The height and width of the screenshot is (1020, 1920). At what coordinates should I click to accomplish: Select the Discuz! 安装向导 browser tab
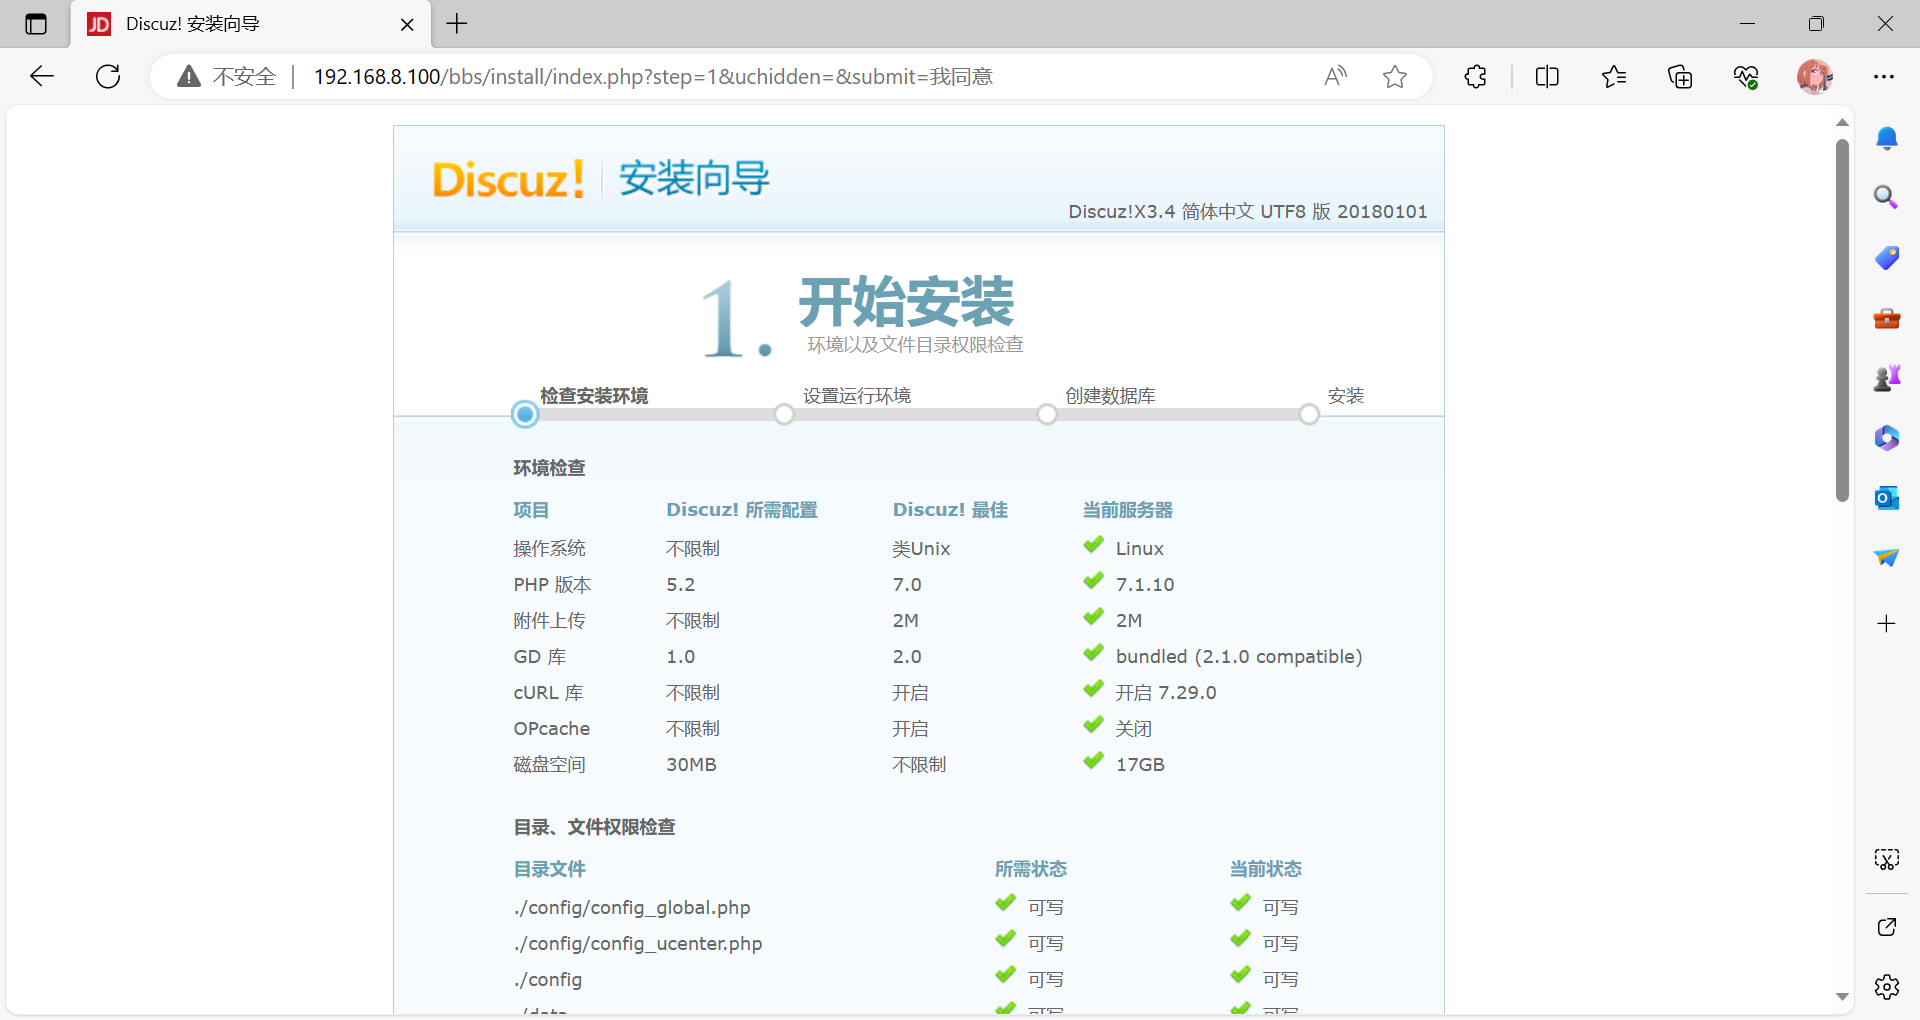251,24
